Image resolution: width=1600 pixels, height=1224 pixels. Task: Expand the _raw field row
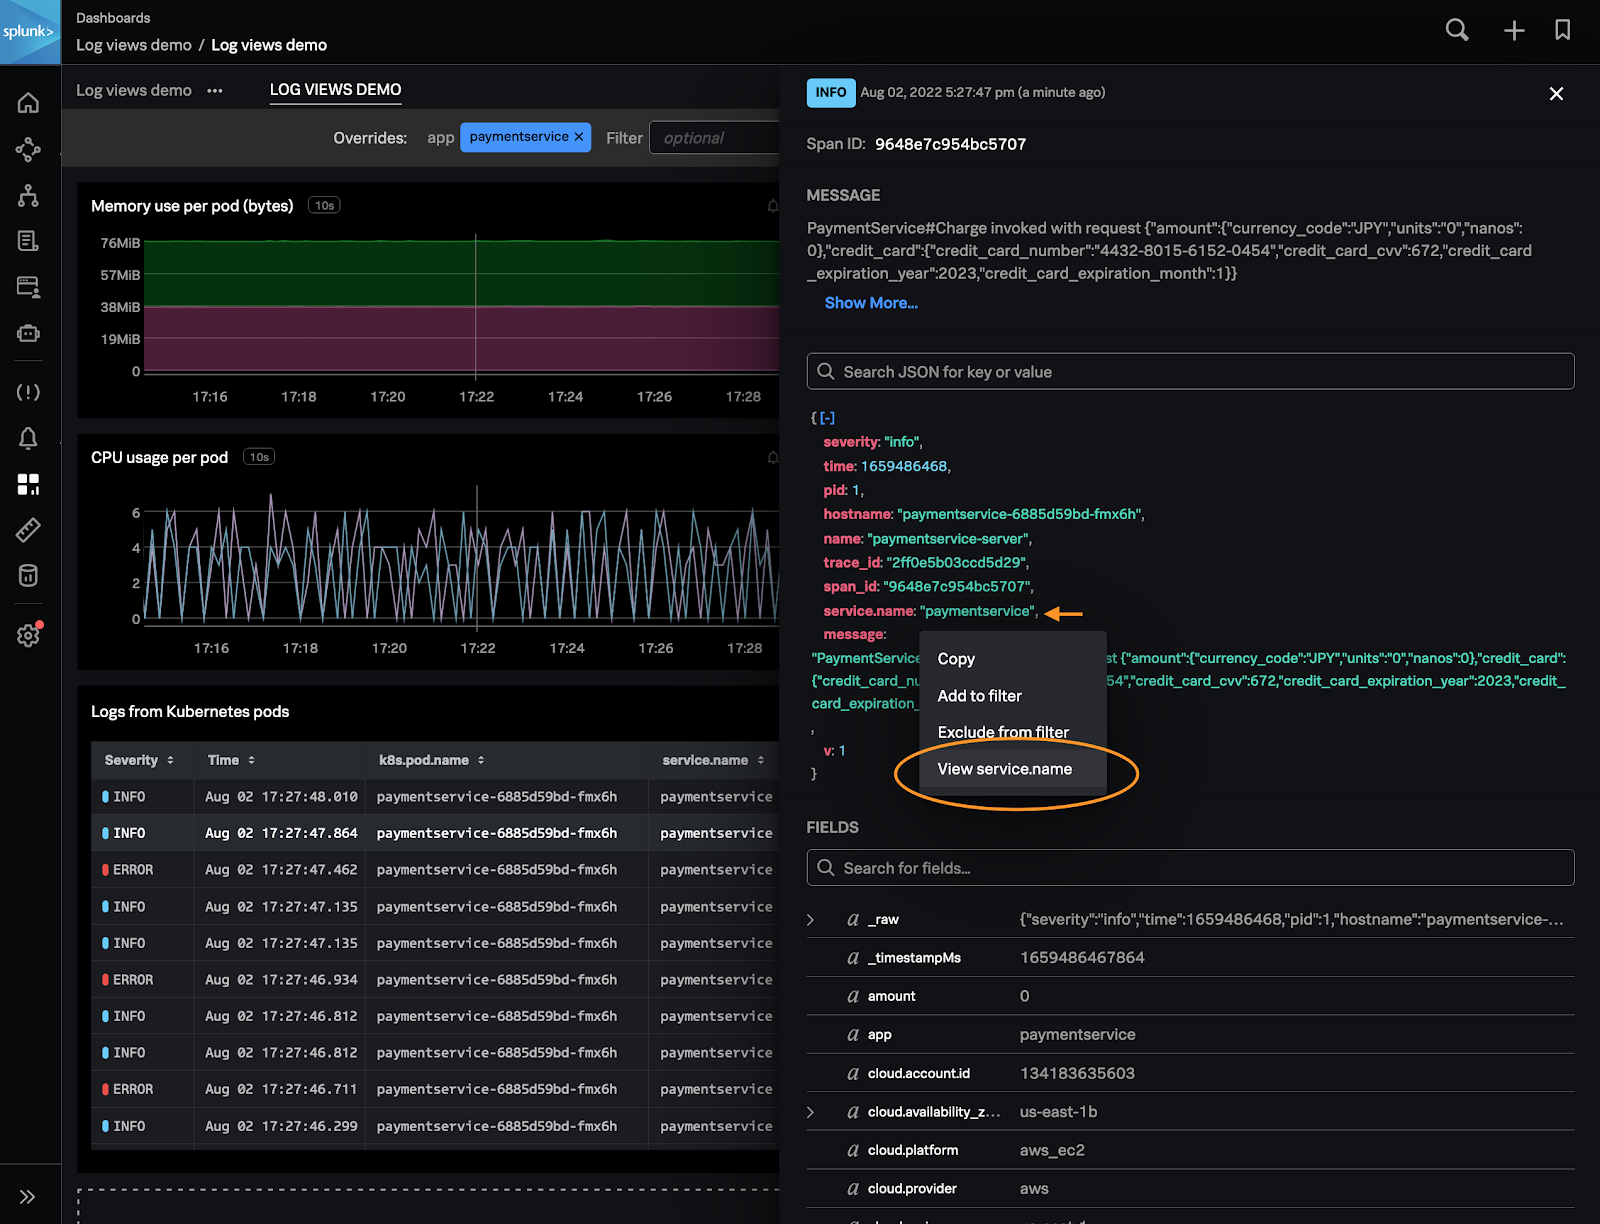(812, 918)
